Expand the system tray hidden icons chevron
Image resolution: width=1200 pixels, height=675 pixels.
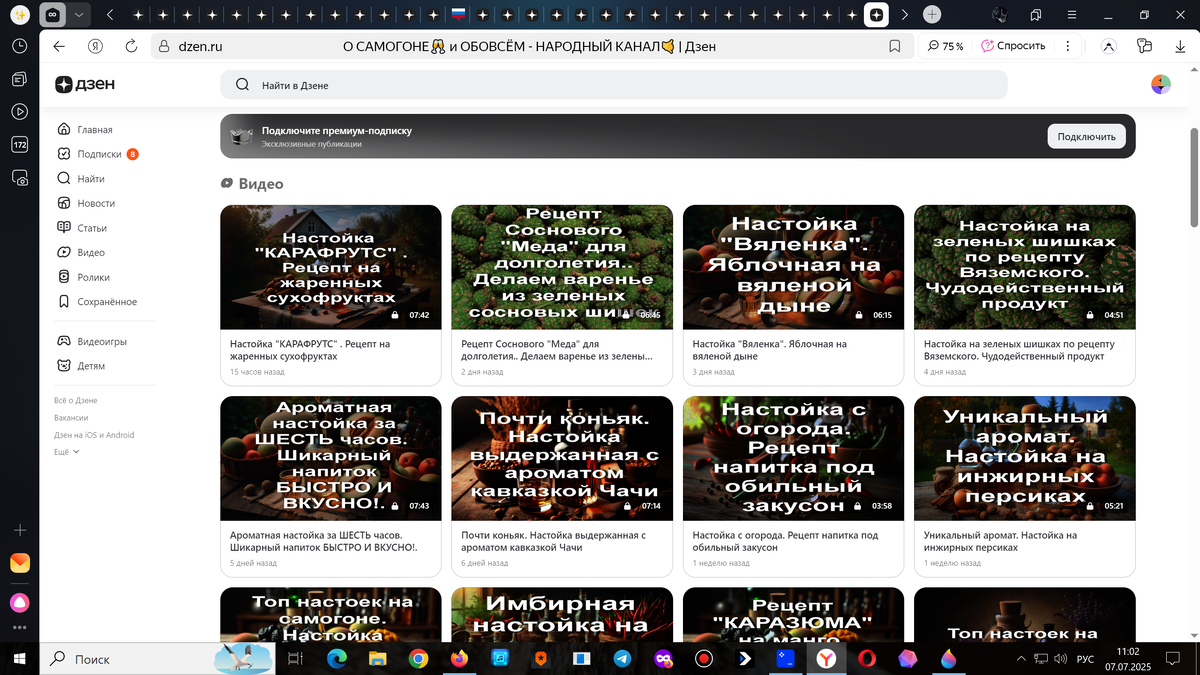[x=1019, y=659]
